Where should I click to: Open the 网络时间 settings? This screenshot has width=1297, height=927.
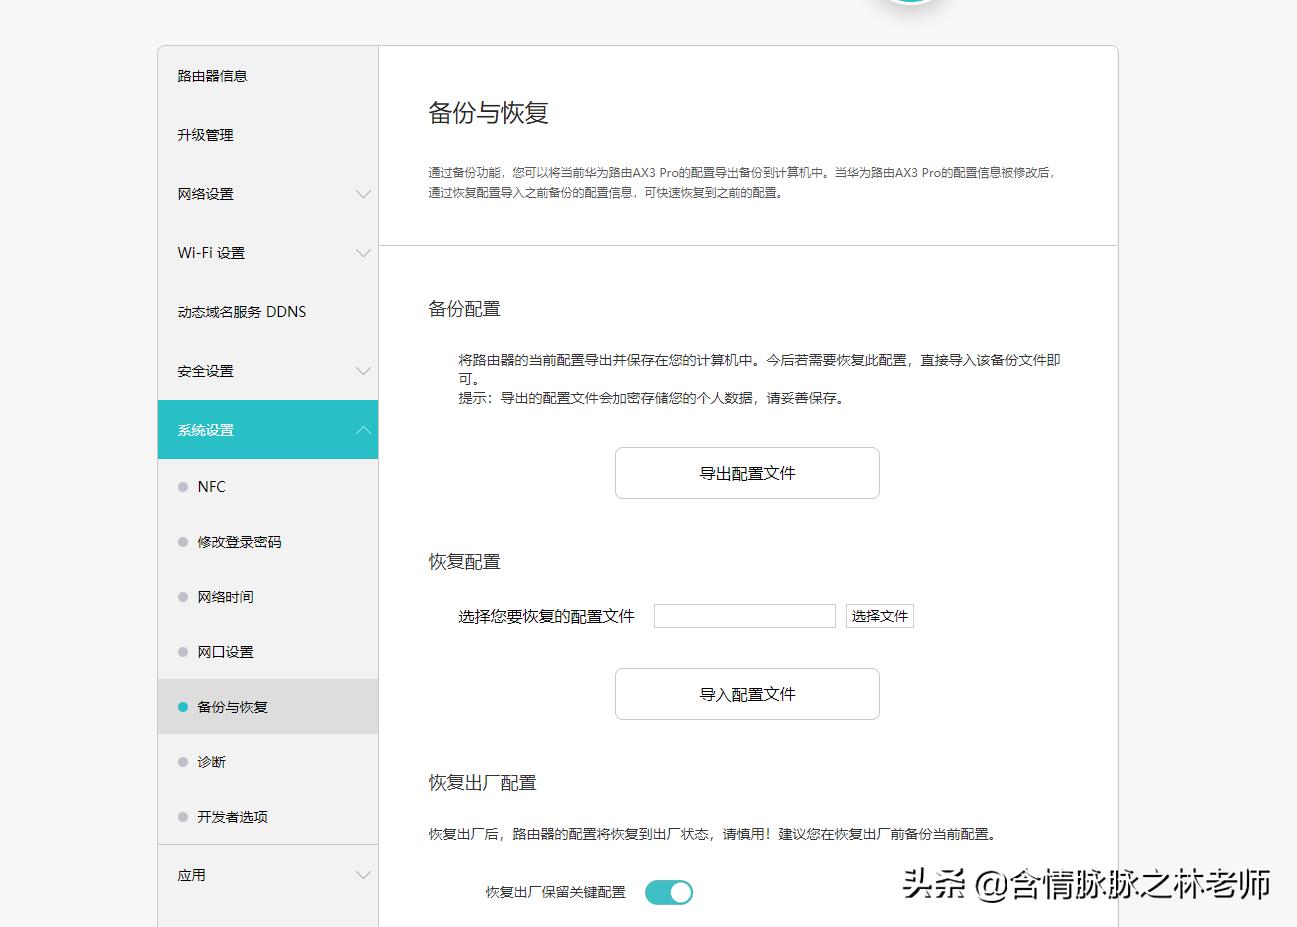pyautogui.click(x=227, y=597)
